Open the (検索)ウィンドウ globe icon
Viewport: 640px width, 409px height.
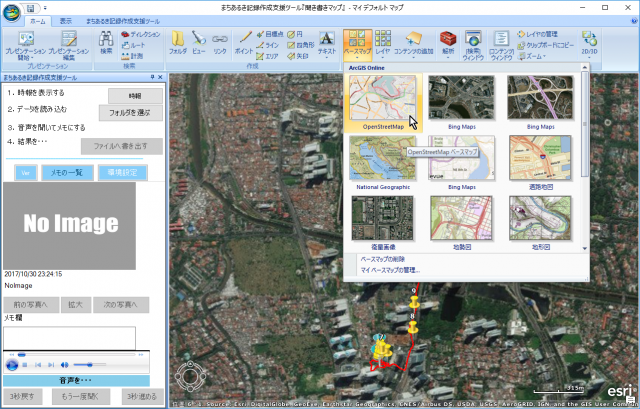pos(473,45)
